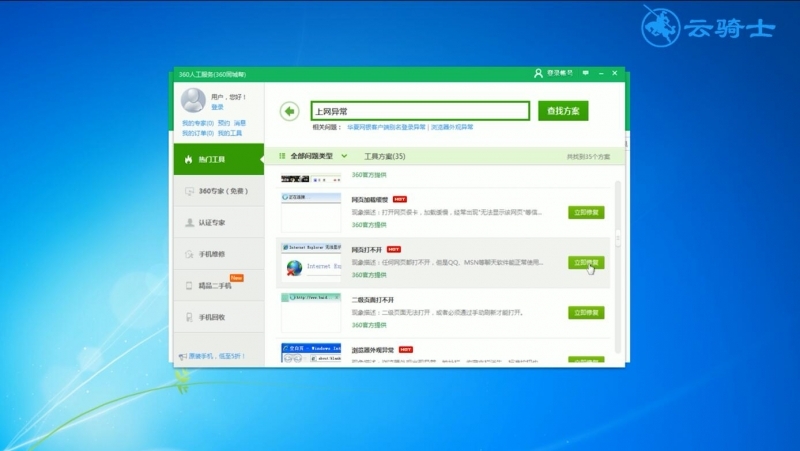Click the 登录 link under user greeting
Image resolution: width=800 pixels, height=451 pixels.
[217, 107]
